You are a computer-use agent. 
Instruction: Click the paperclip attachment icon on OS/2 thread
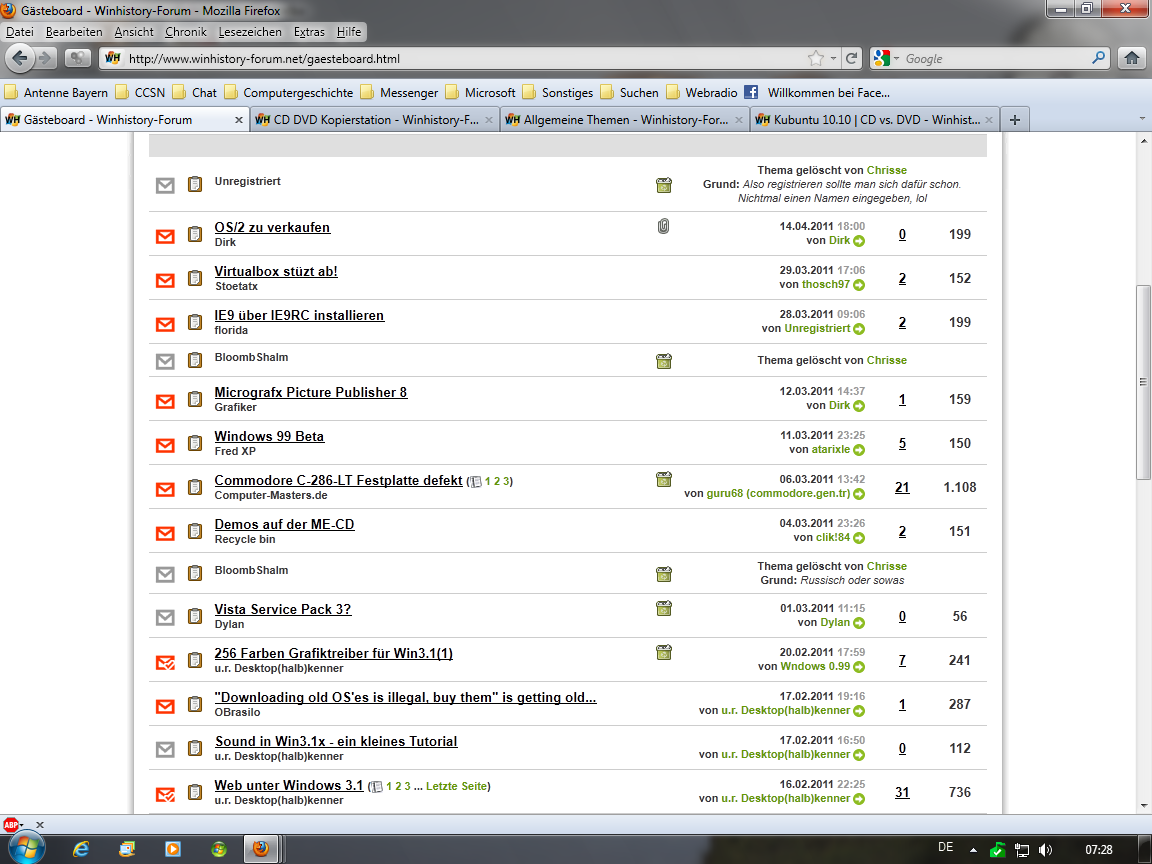[663, 227]
